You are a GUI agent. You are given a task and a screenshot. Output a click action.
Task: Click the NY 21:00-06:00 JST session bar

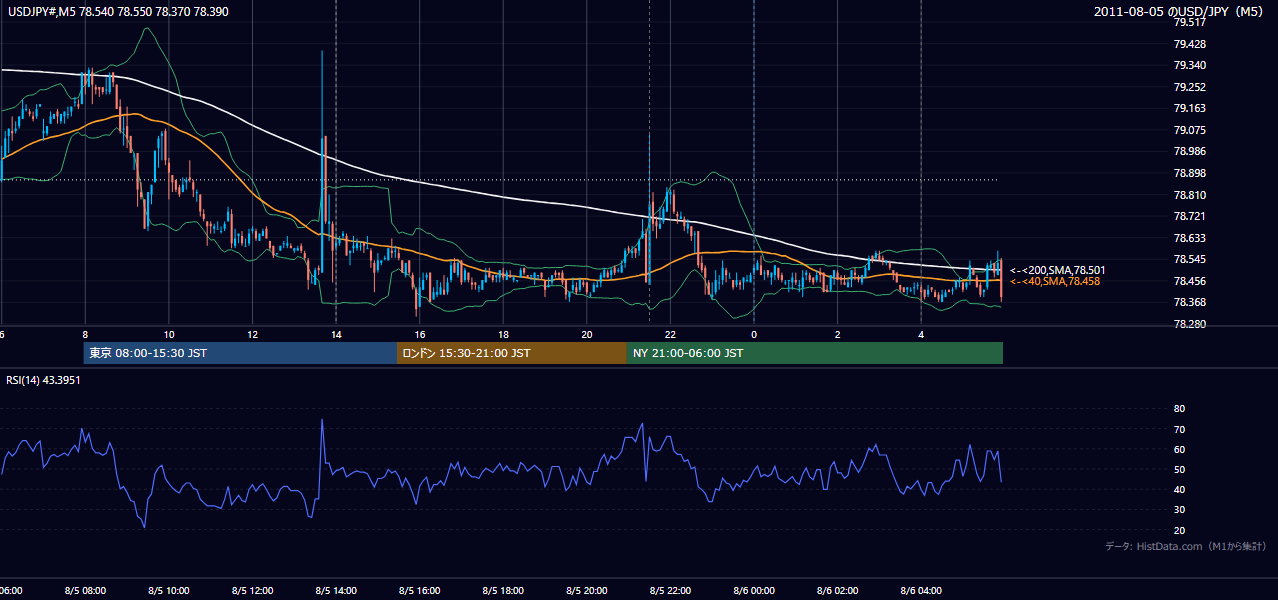coord(815,353)
